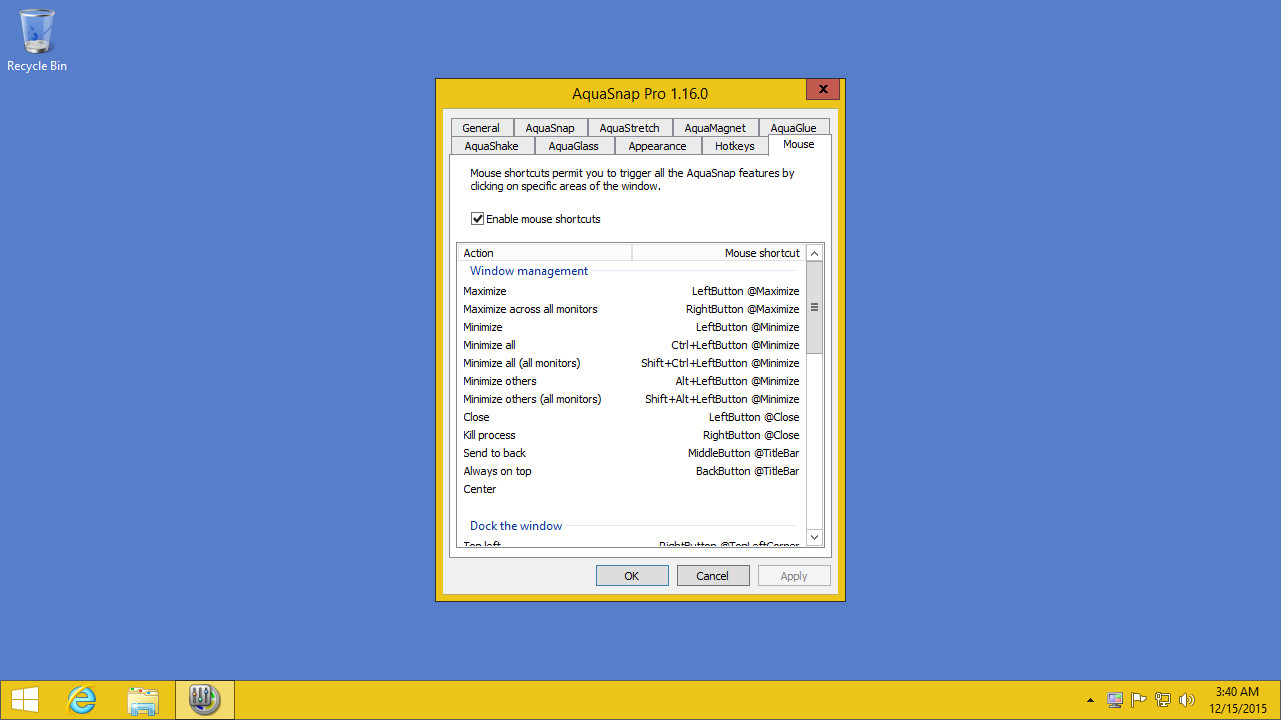This screenshot has width=1281, height=720.
Task: Open the network status icon
Action: [x=1161, y=699]
